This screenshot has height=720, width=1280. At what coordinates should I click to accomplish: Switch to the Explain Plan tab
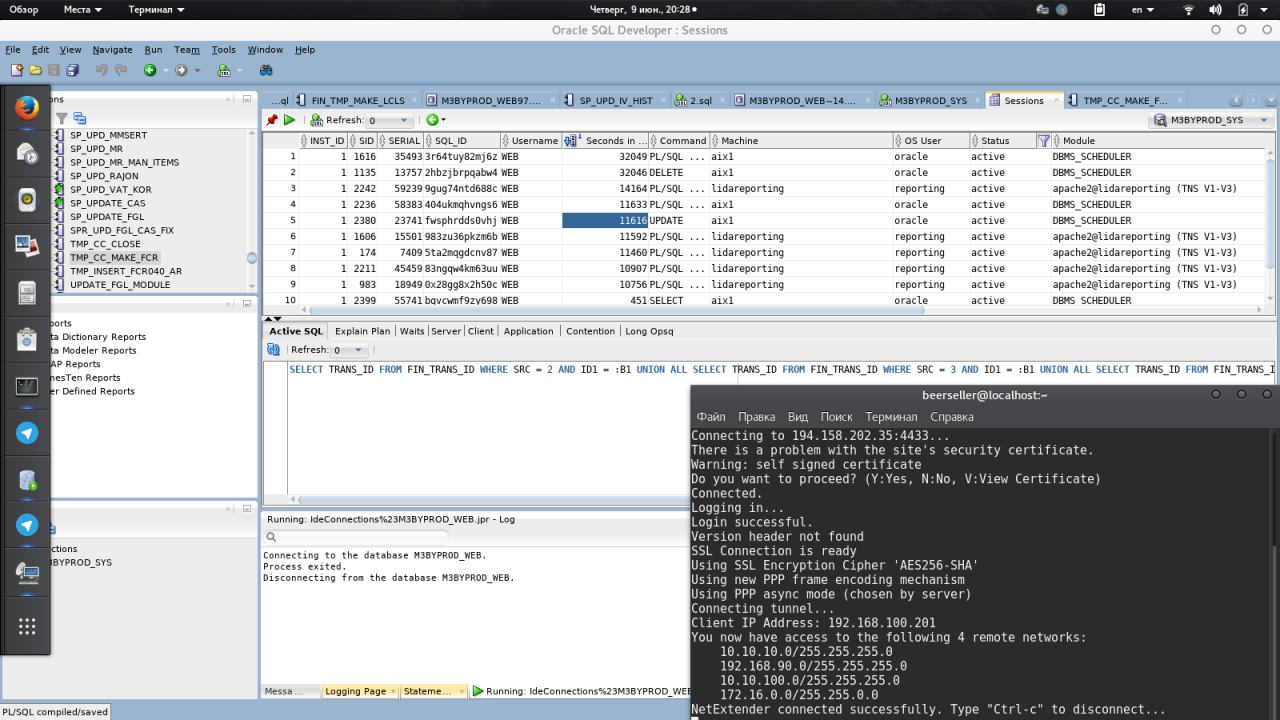point(362,331)
